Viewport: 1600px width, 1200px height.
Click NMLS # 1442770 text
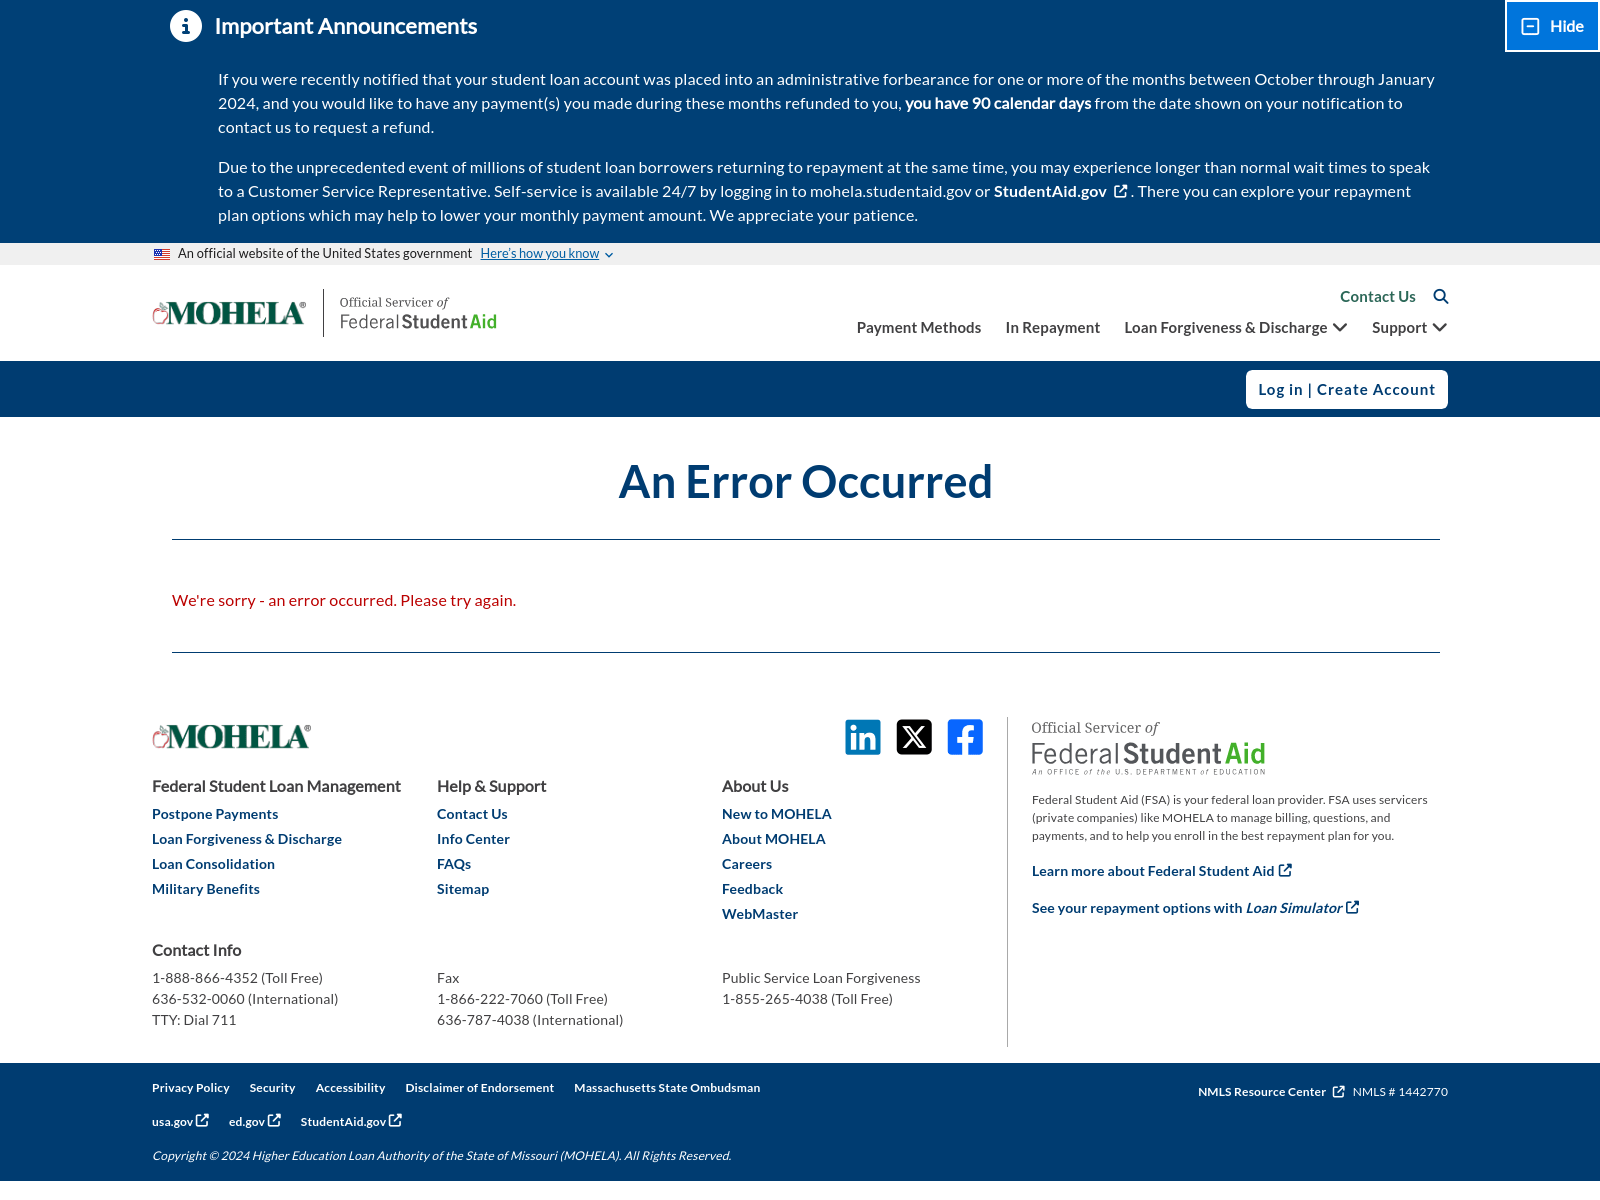click(1400, 1092)
